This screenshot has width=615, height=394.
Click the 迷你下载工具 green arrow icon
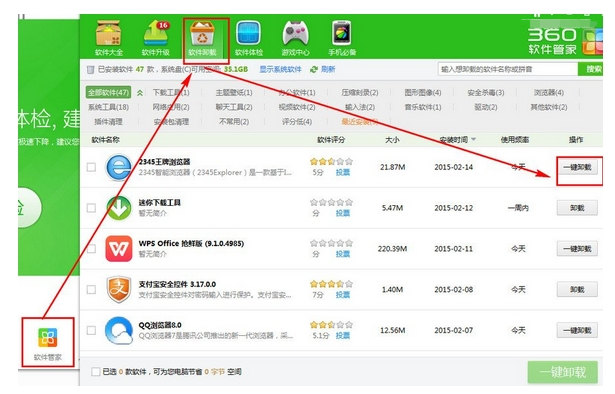click(118, 208)
